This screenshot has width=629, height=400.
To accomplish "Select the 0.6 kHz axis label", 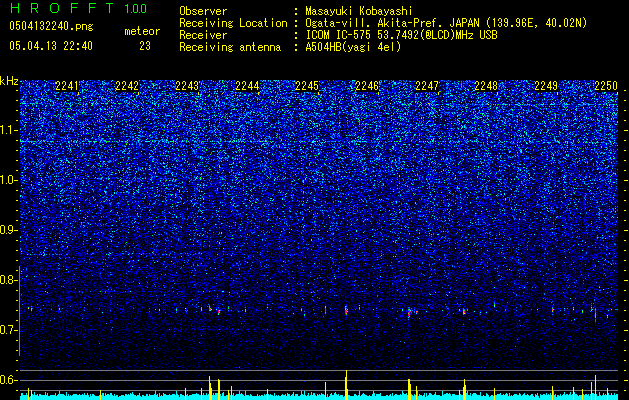I will point(8,380).
